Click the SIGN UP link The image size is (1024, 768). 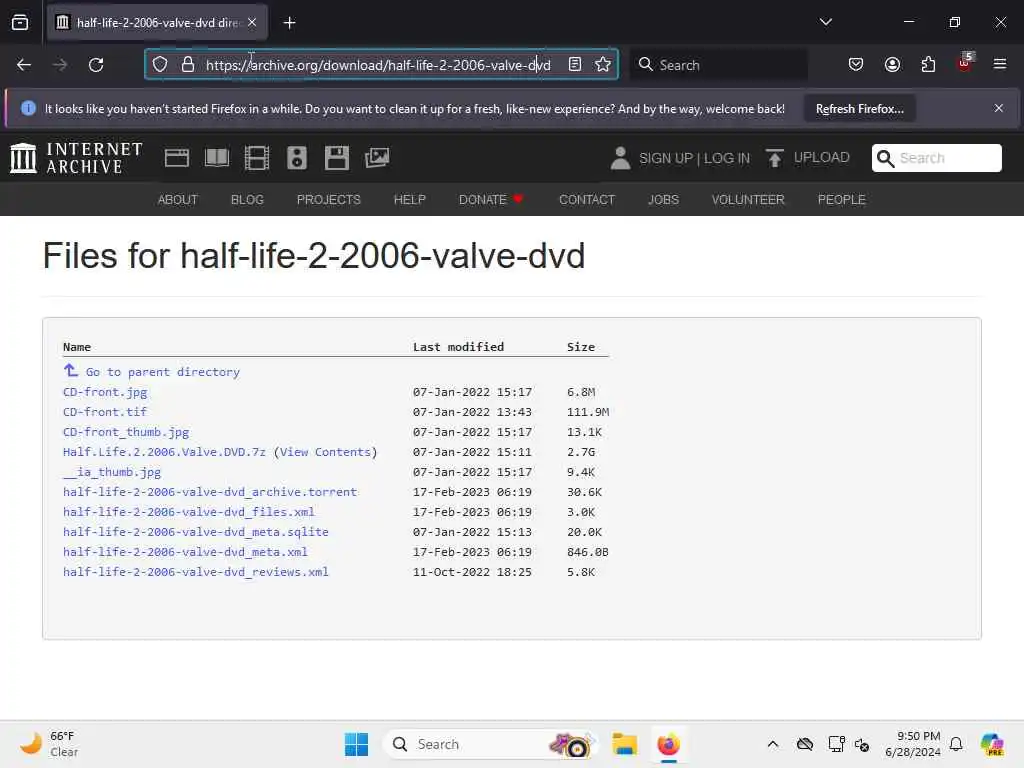click(665, 159)
